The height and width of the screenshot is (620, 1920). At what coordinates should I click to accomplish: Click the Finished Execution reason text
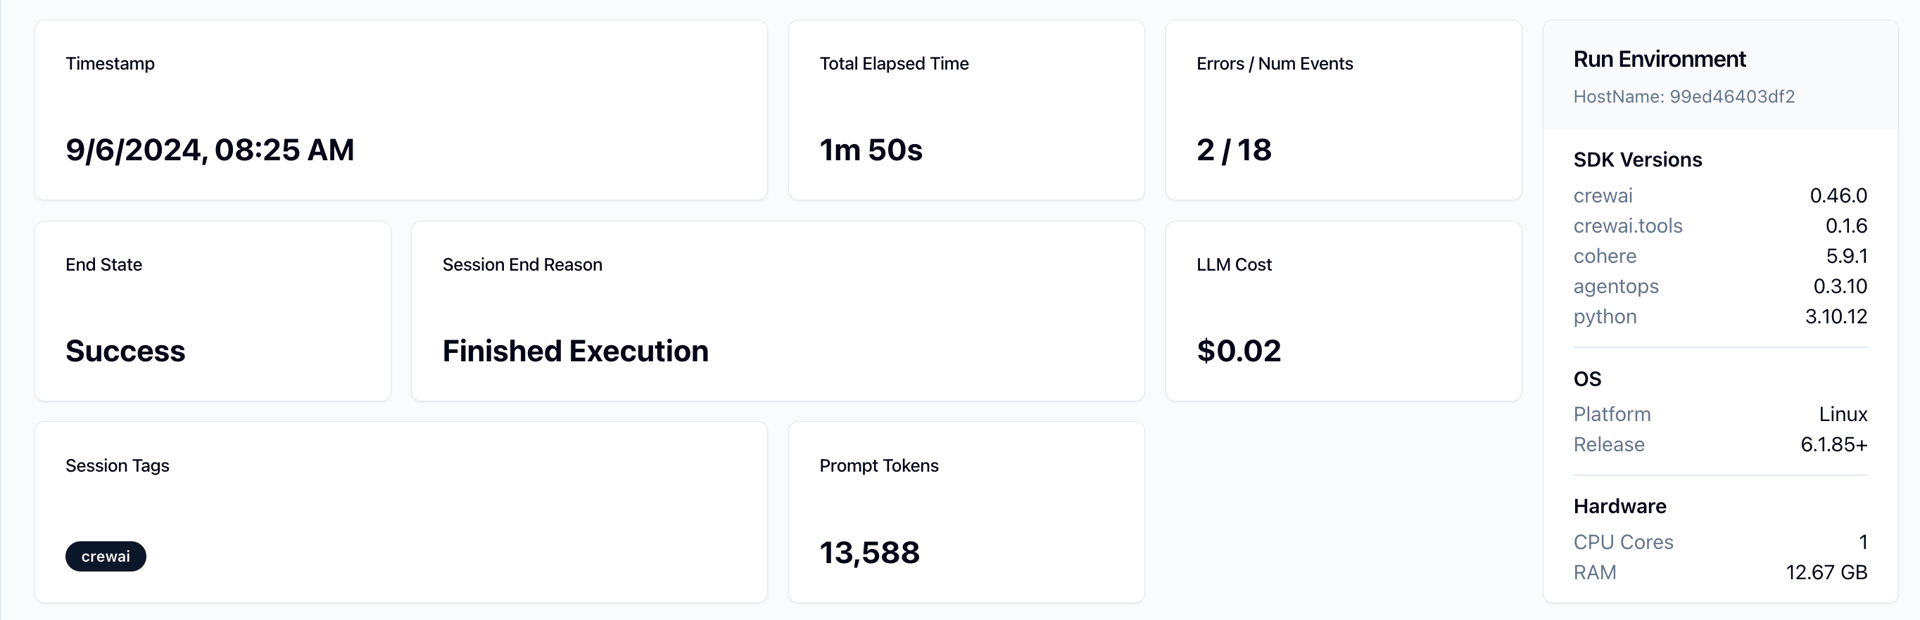click(x=575, y=351)
